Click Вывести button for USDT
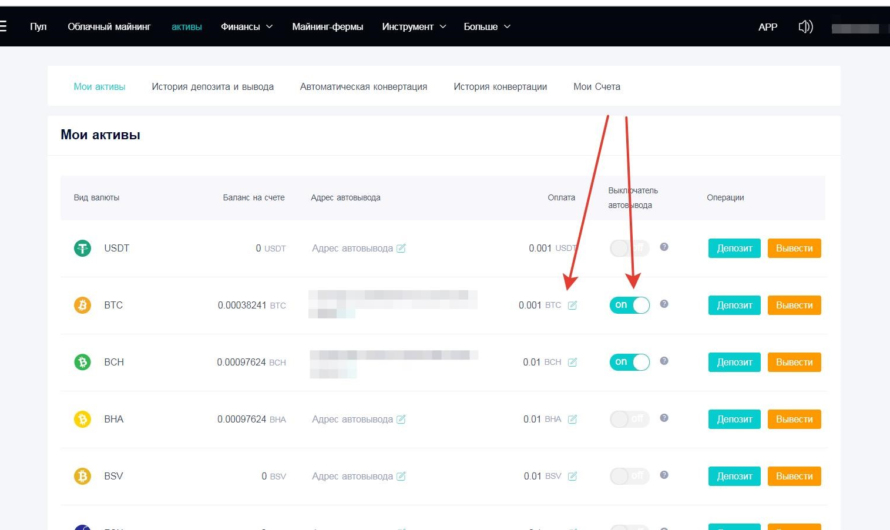890x530 pixels. click(x=794, y=248)
